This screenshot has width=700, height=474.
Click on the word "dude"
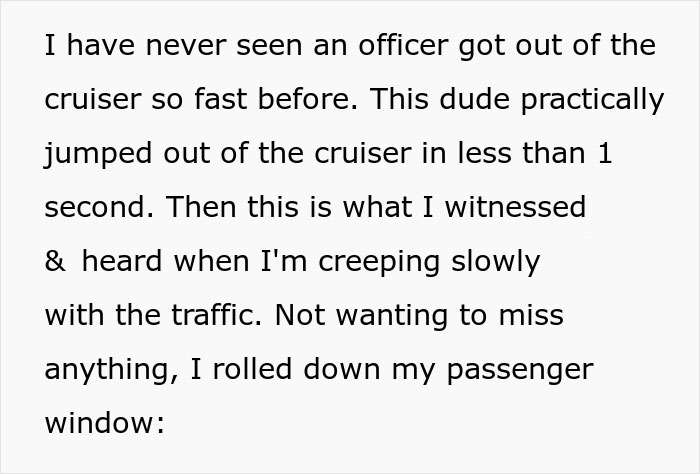click(x=474, y=99)
